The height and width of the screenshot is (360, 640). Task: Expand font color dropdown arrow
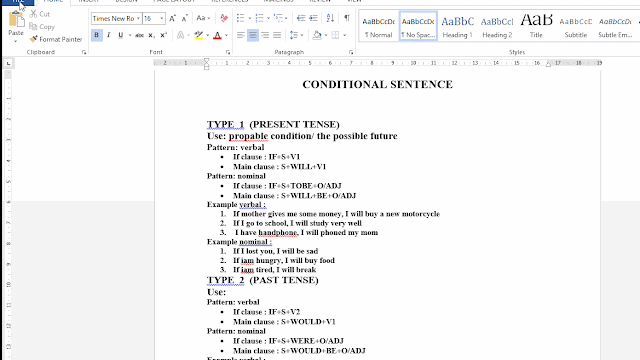227,36
